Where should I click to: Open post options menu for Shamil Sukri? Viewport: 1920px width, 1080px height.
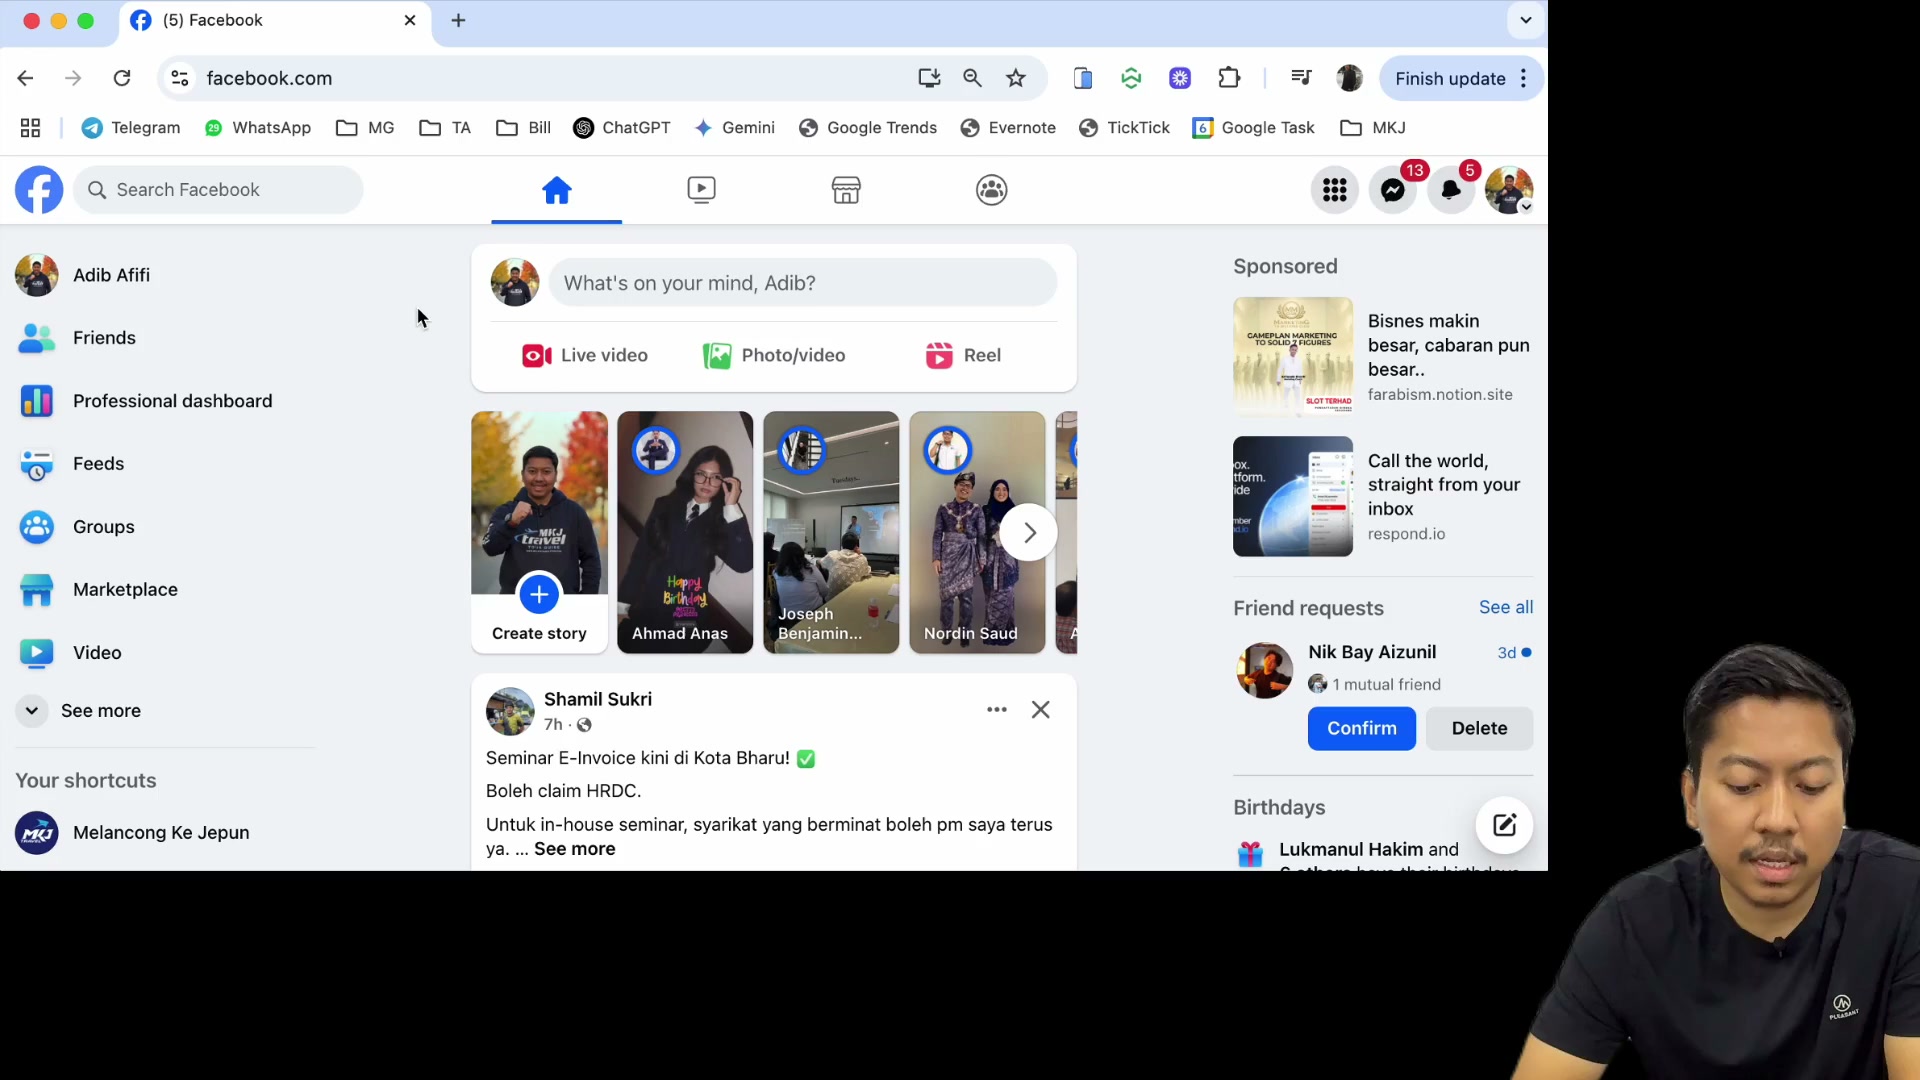point(997,709)
